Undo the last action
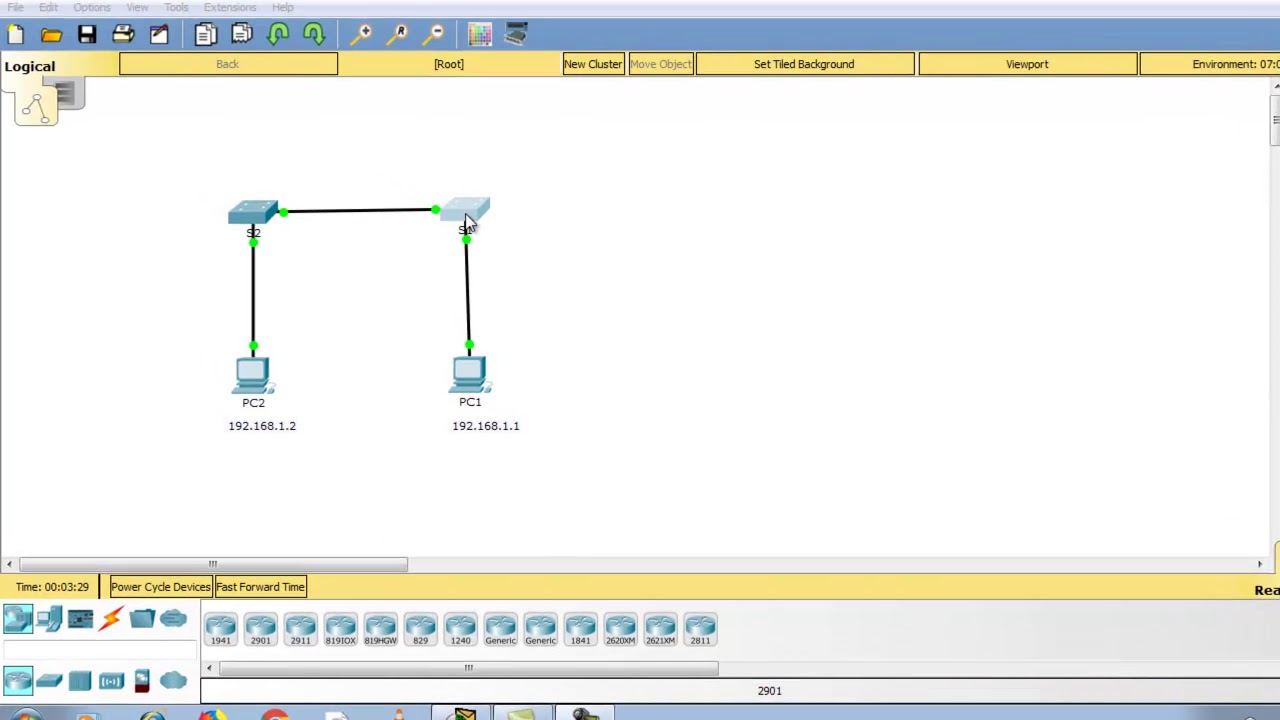 coord(278,35)
